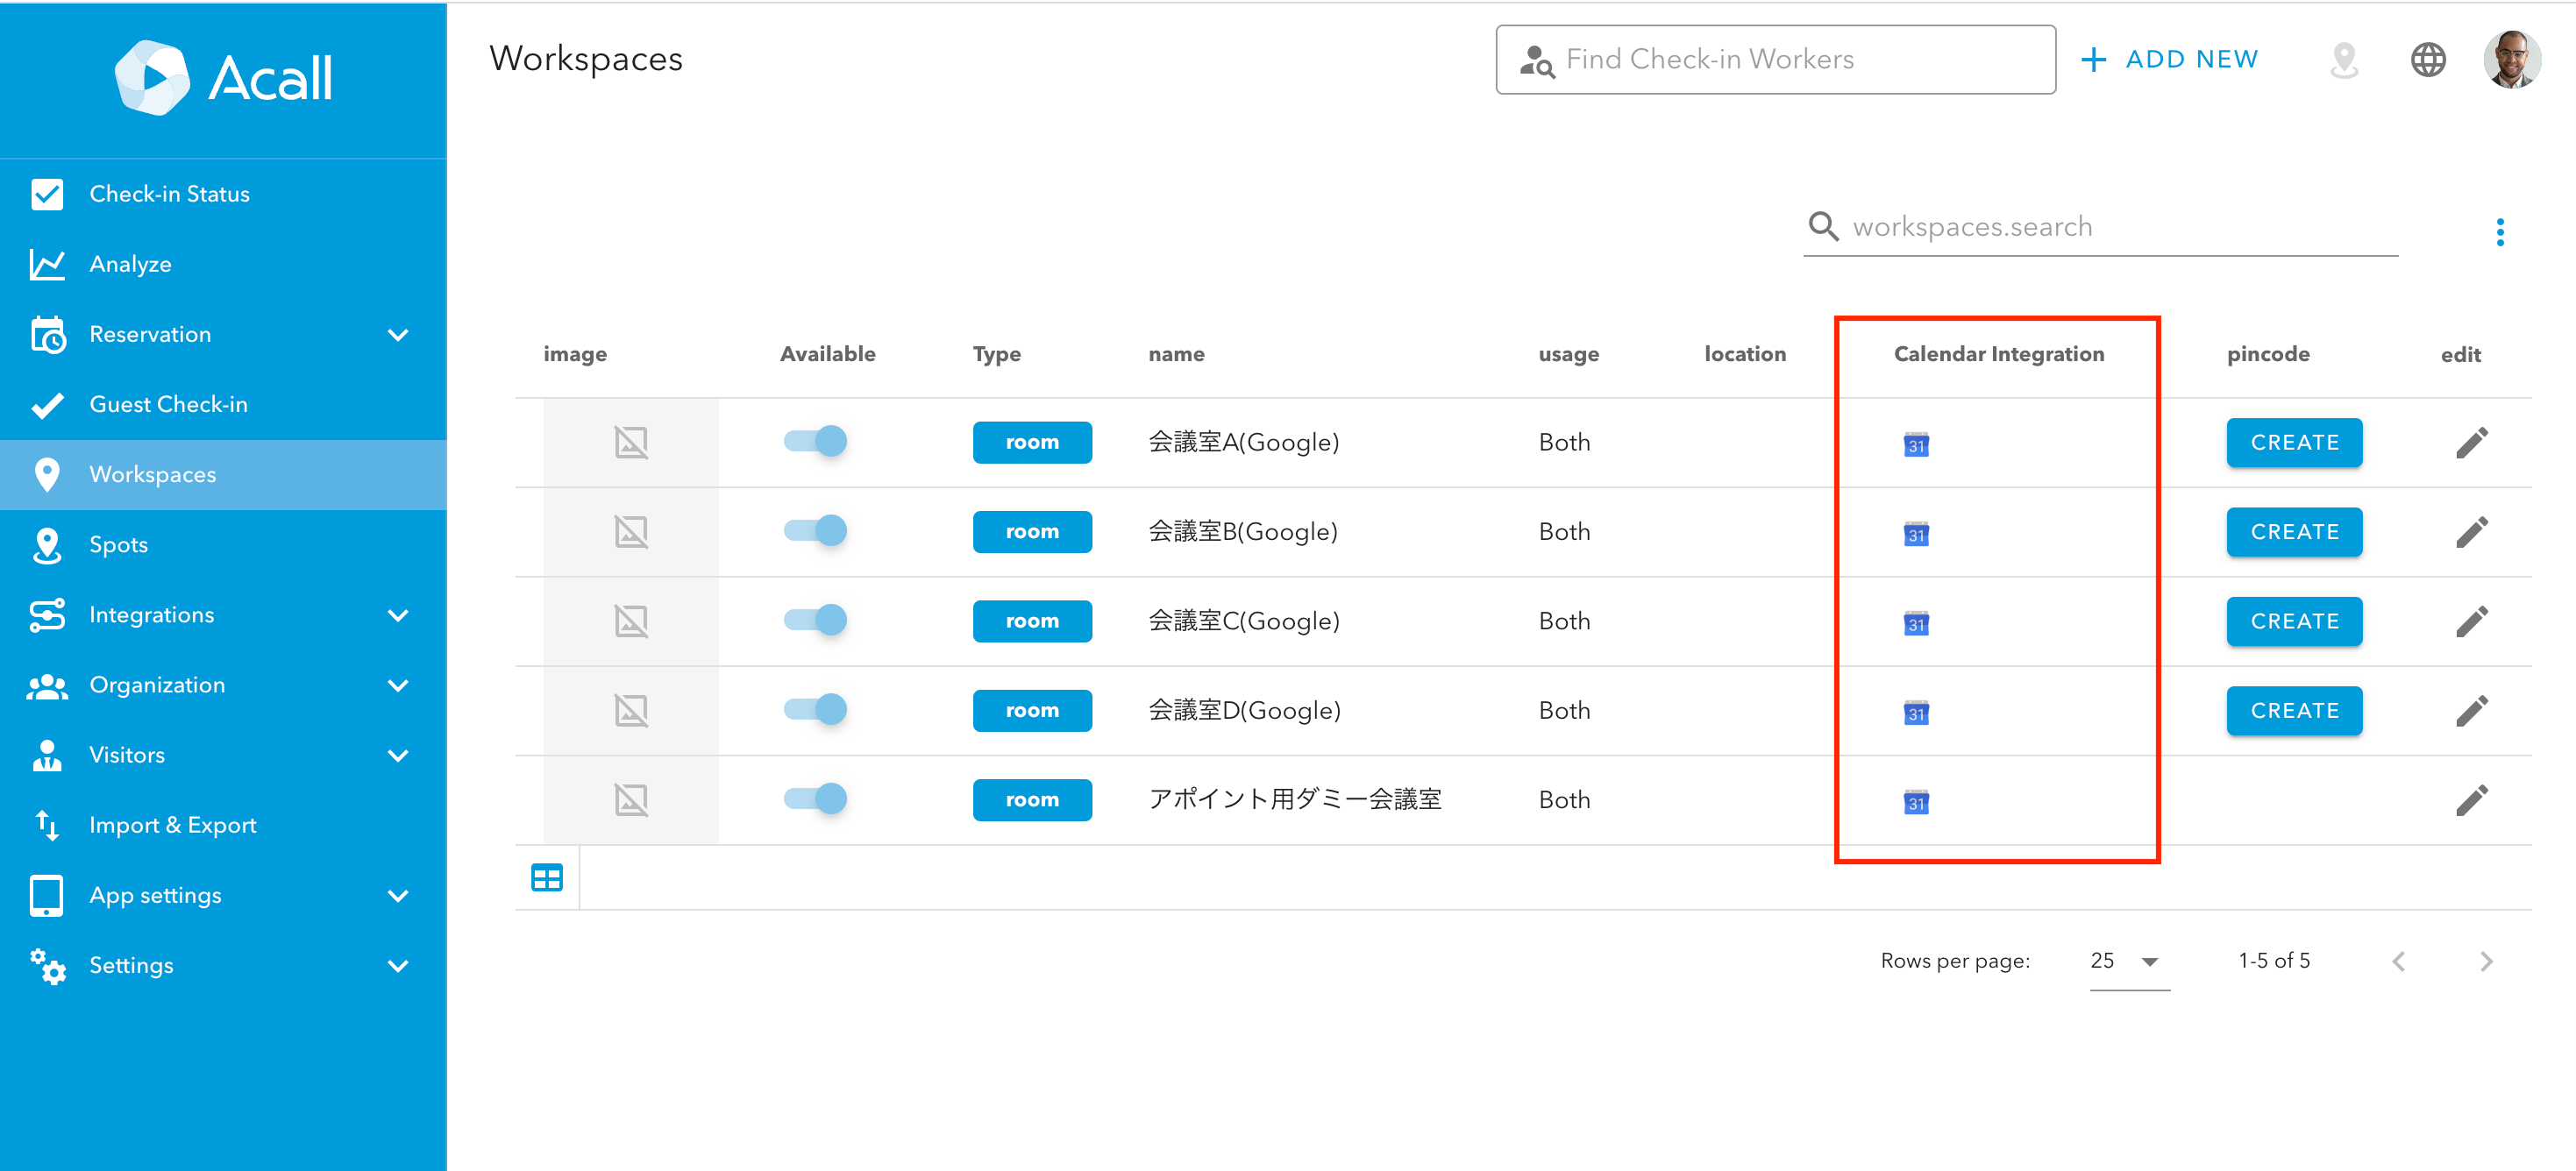The image size is (2576, 1171).
Task: Open the rows per page dropdown
Action: (x=2127, y=961)
